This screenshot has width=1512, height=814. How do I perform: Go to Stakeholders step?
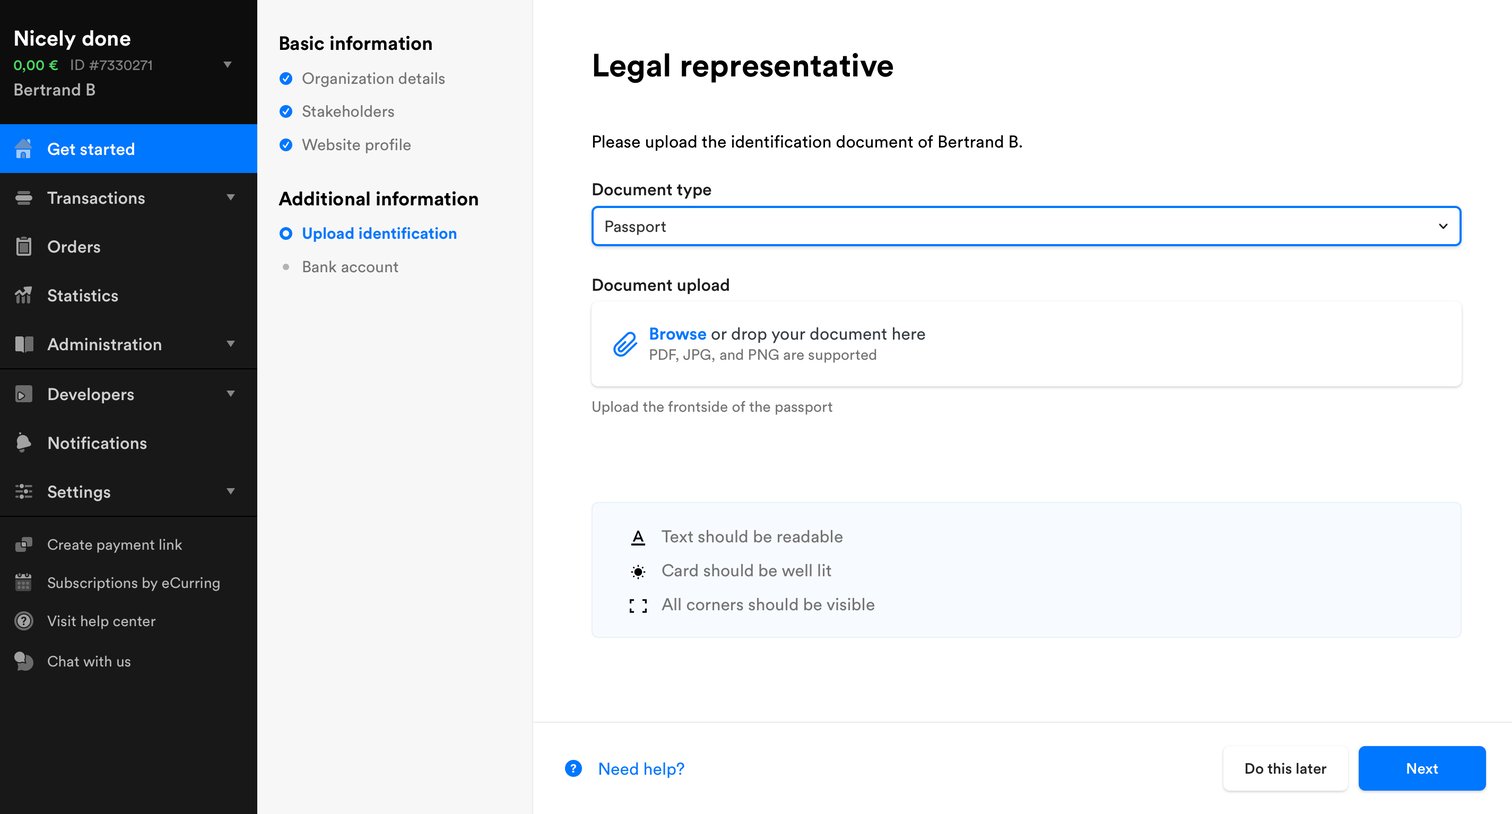(348, 111)
